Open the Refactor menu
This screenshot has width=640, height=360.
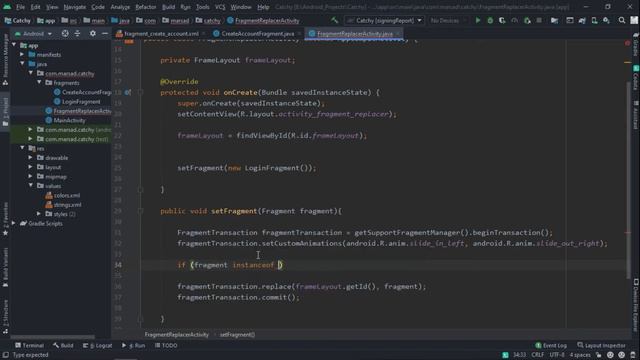146,7
